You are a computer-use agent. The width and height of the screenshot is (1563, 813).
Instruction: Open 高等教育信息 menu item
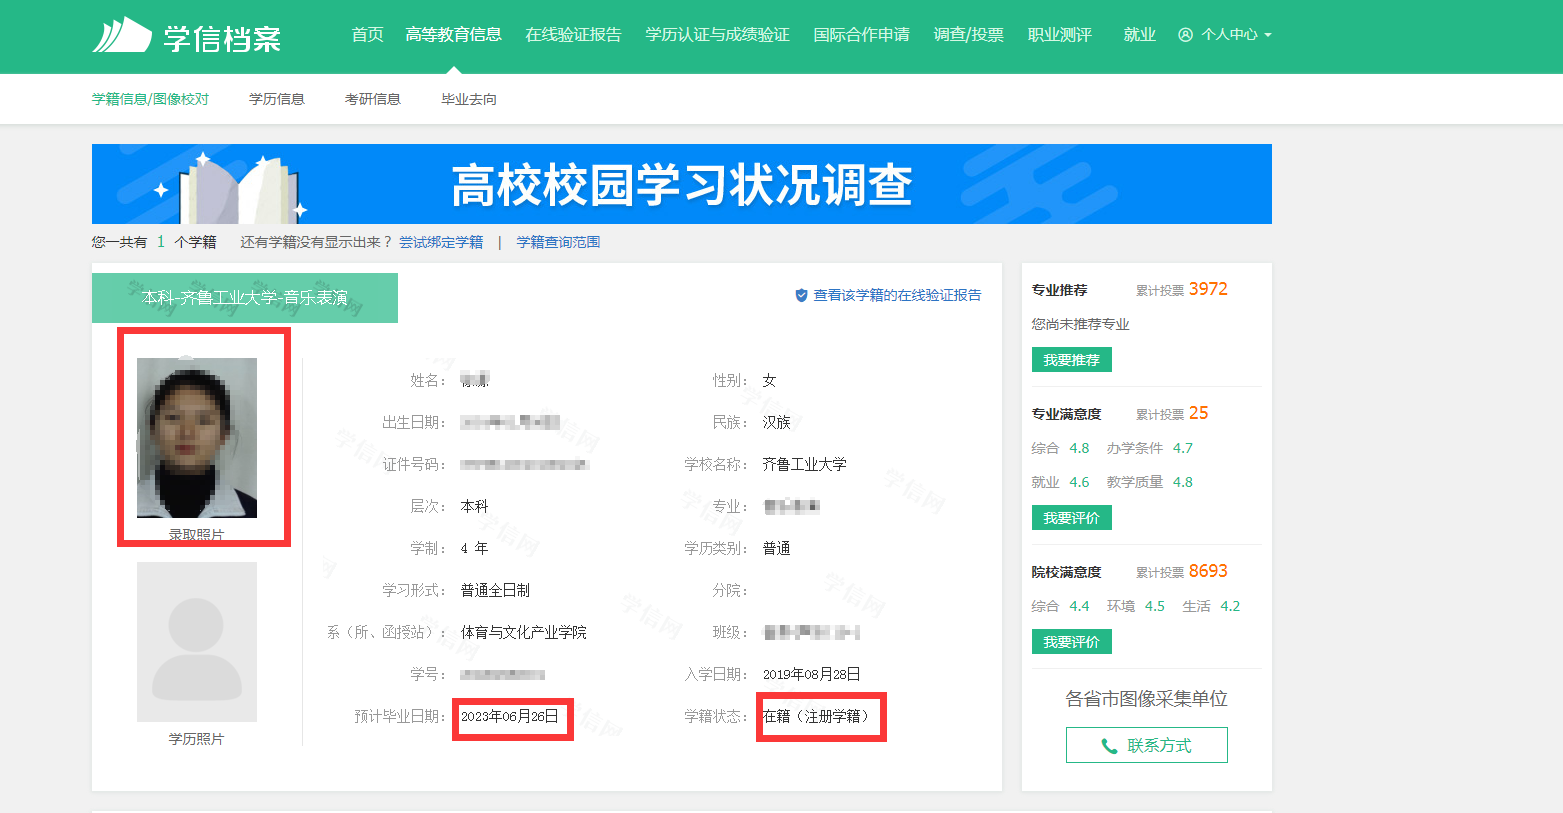(454, 35)
